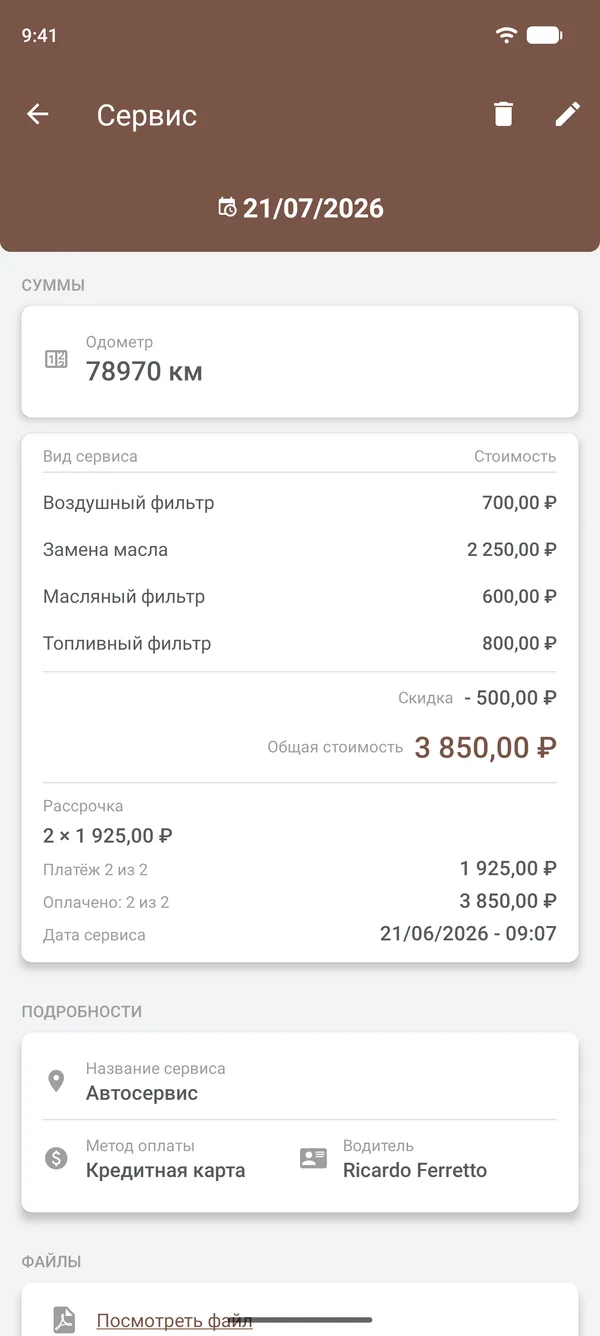Viewport: 600px width, 1336px height.
Task: Go back using the arrow icon
Action: point(38,115)
